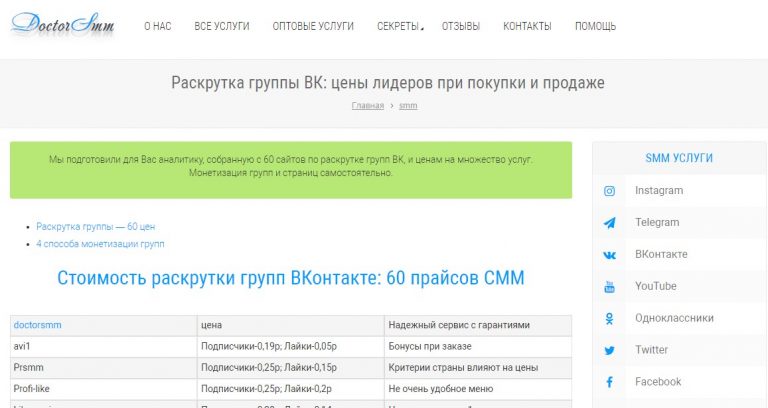Click Критерии страны влияют на цены cell
The image size is (768, 408).
click(478, 367)
